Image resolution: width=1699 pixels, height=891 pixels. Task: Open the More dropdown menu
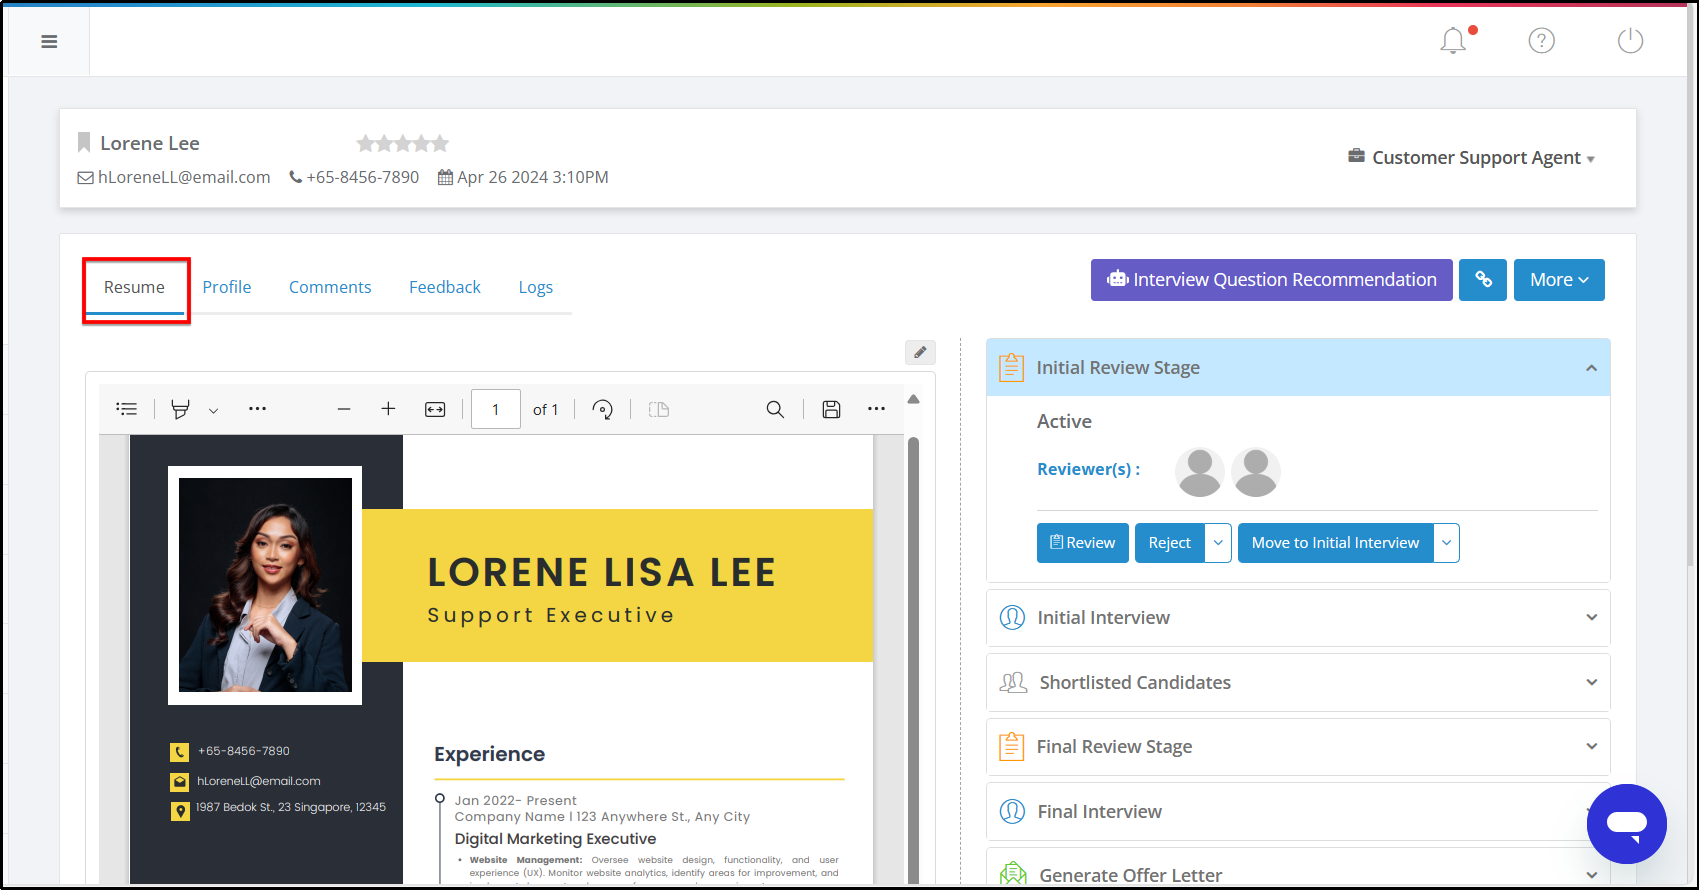click(x=1559, y=280)
